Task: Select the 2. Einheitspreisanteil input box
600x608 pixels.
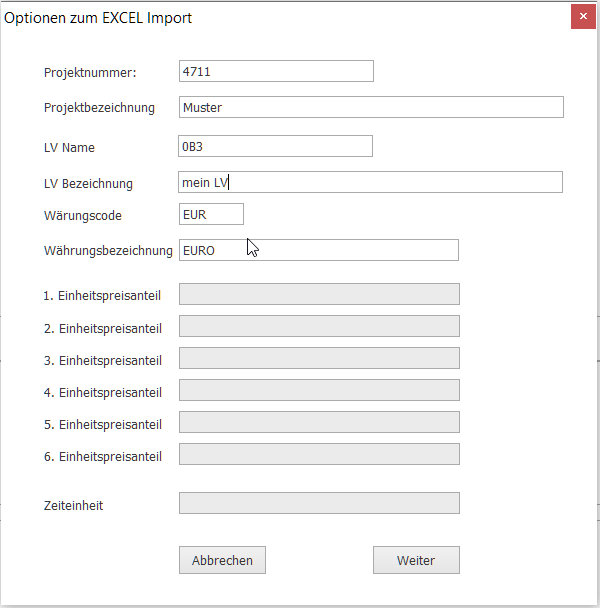Action: 319,327
